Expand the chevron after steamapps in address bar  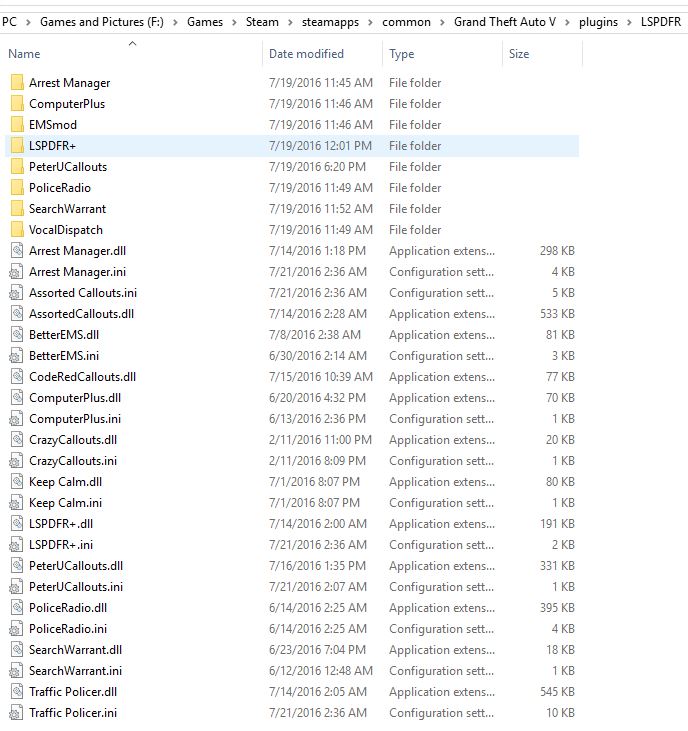click(371, 22)
